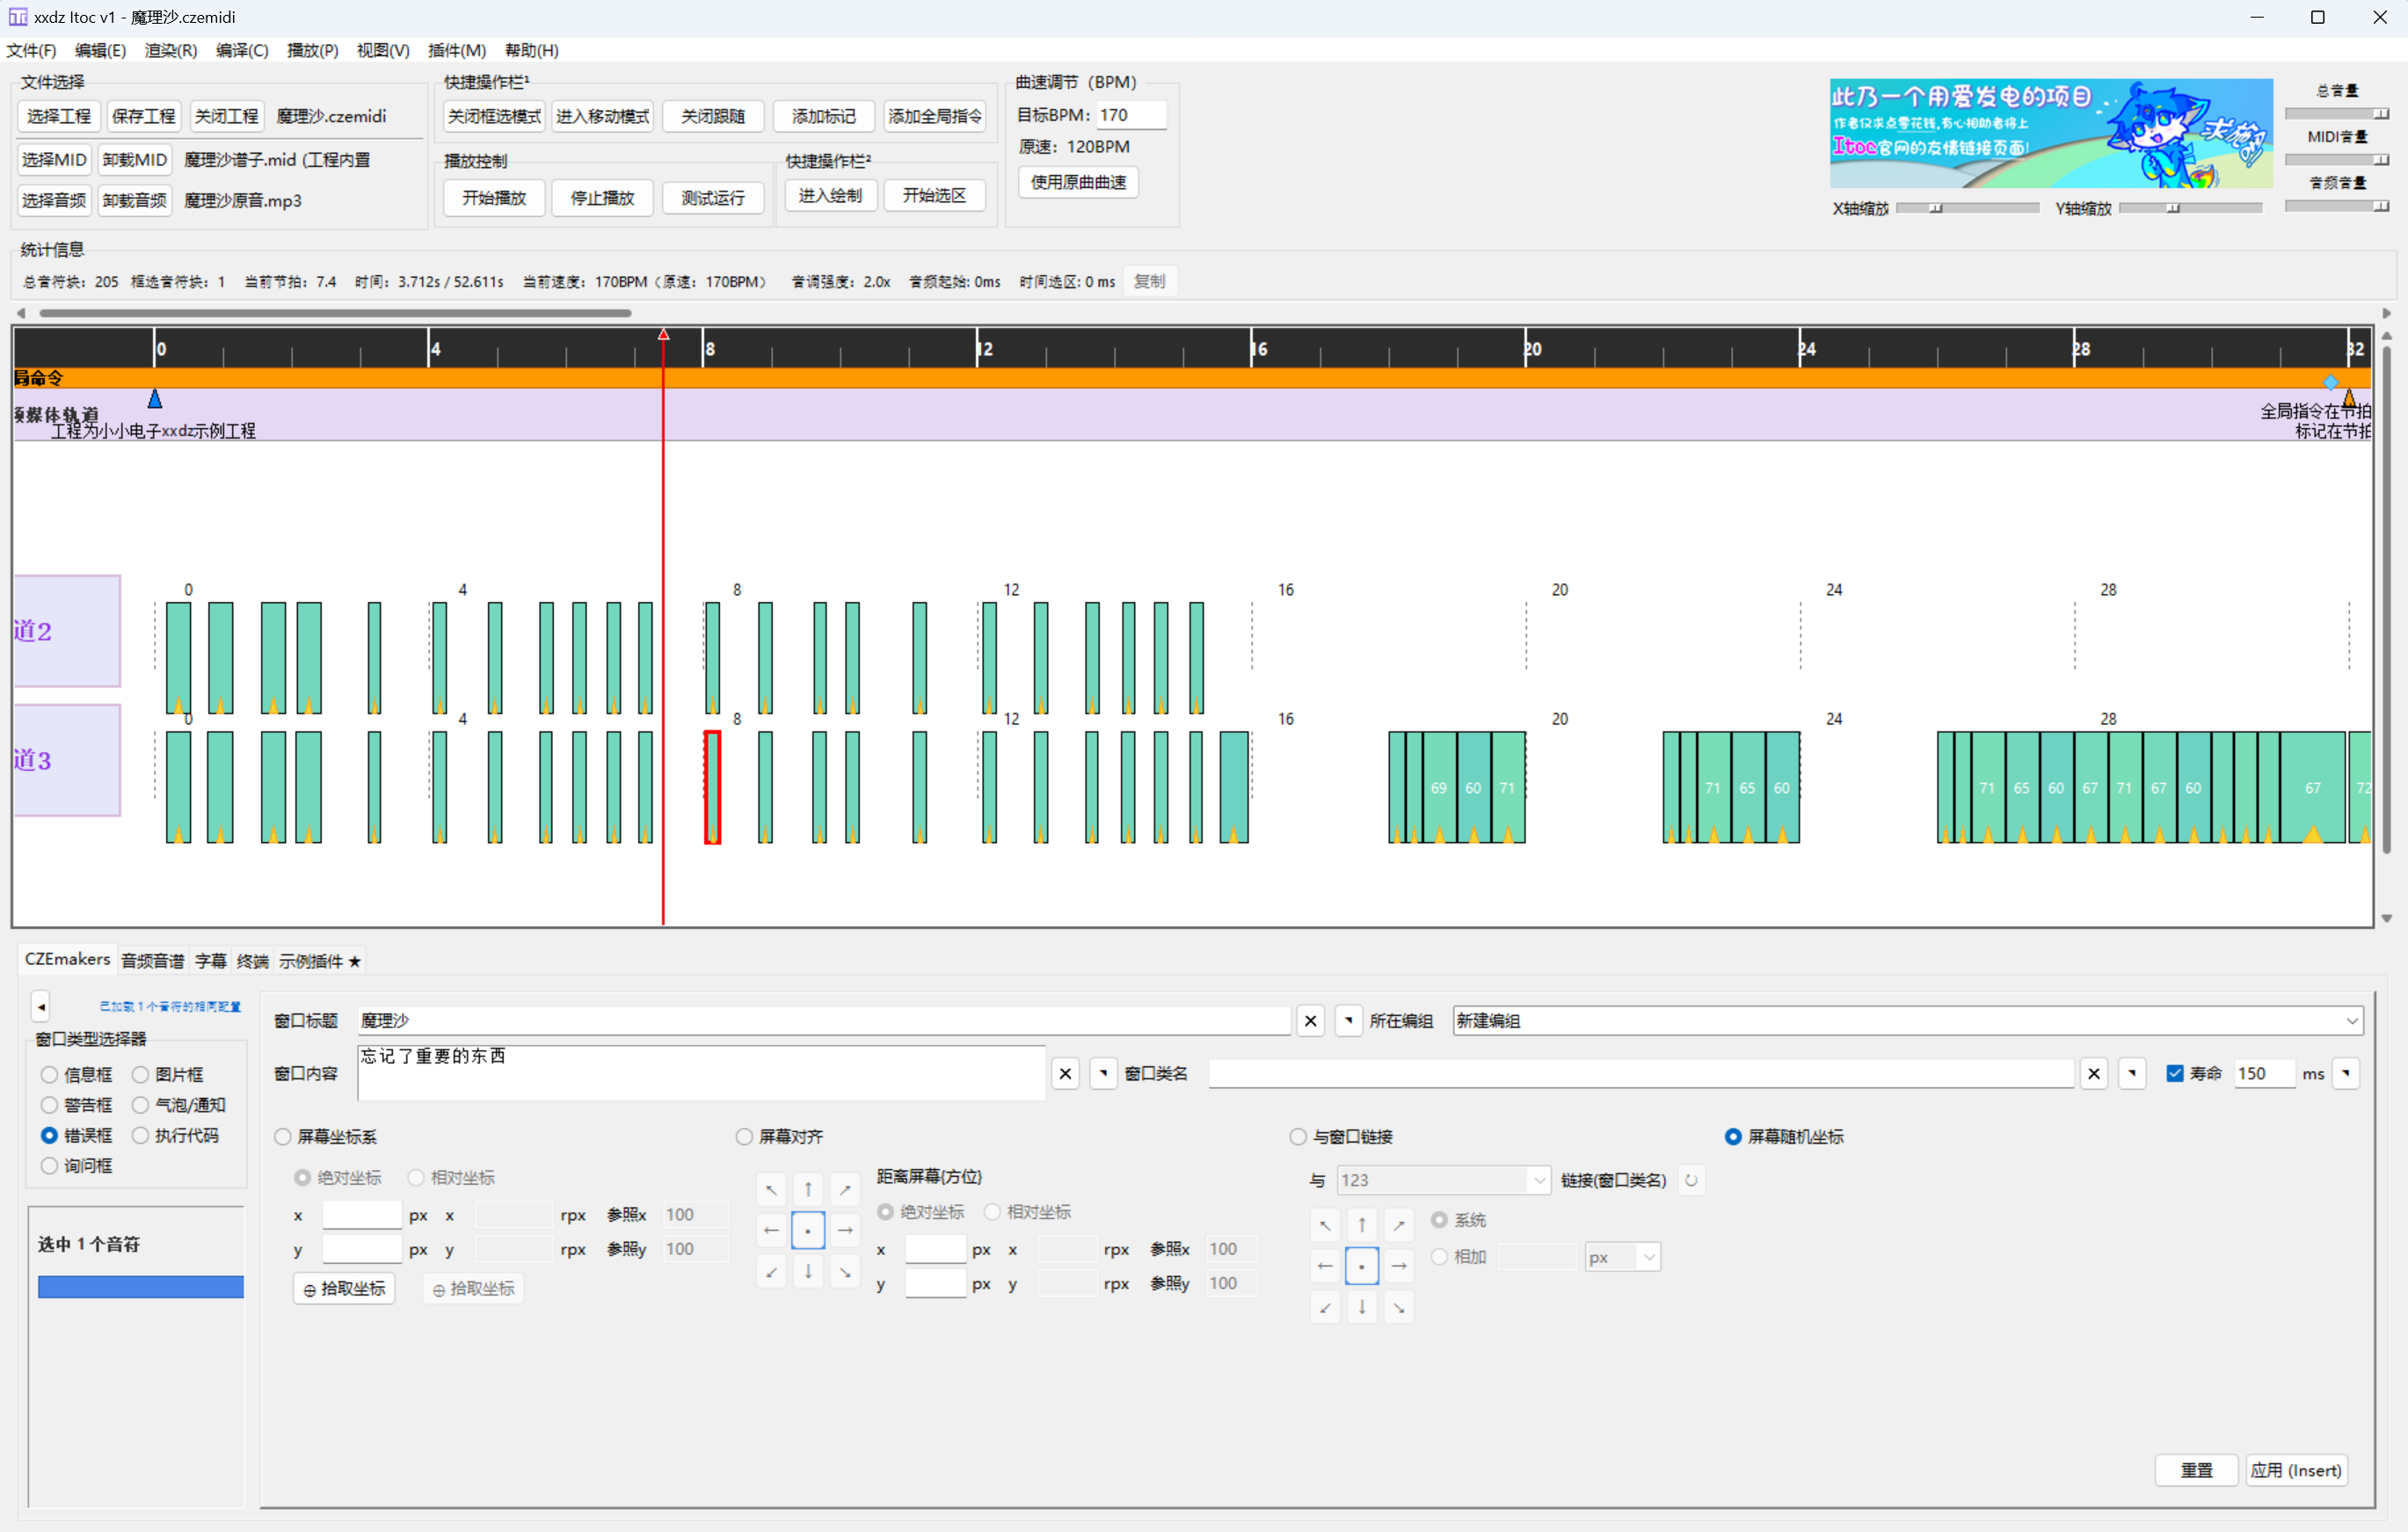Click the arrow beside 窗口类名 clear button
Image resolution: width=2408 pixels, height=1532 pixels.
coord(2132,1074)
